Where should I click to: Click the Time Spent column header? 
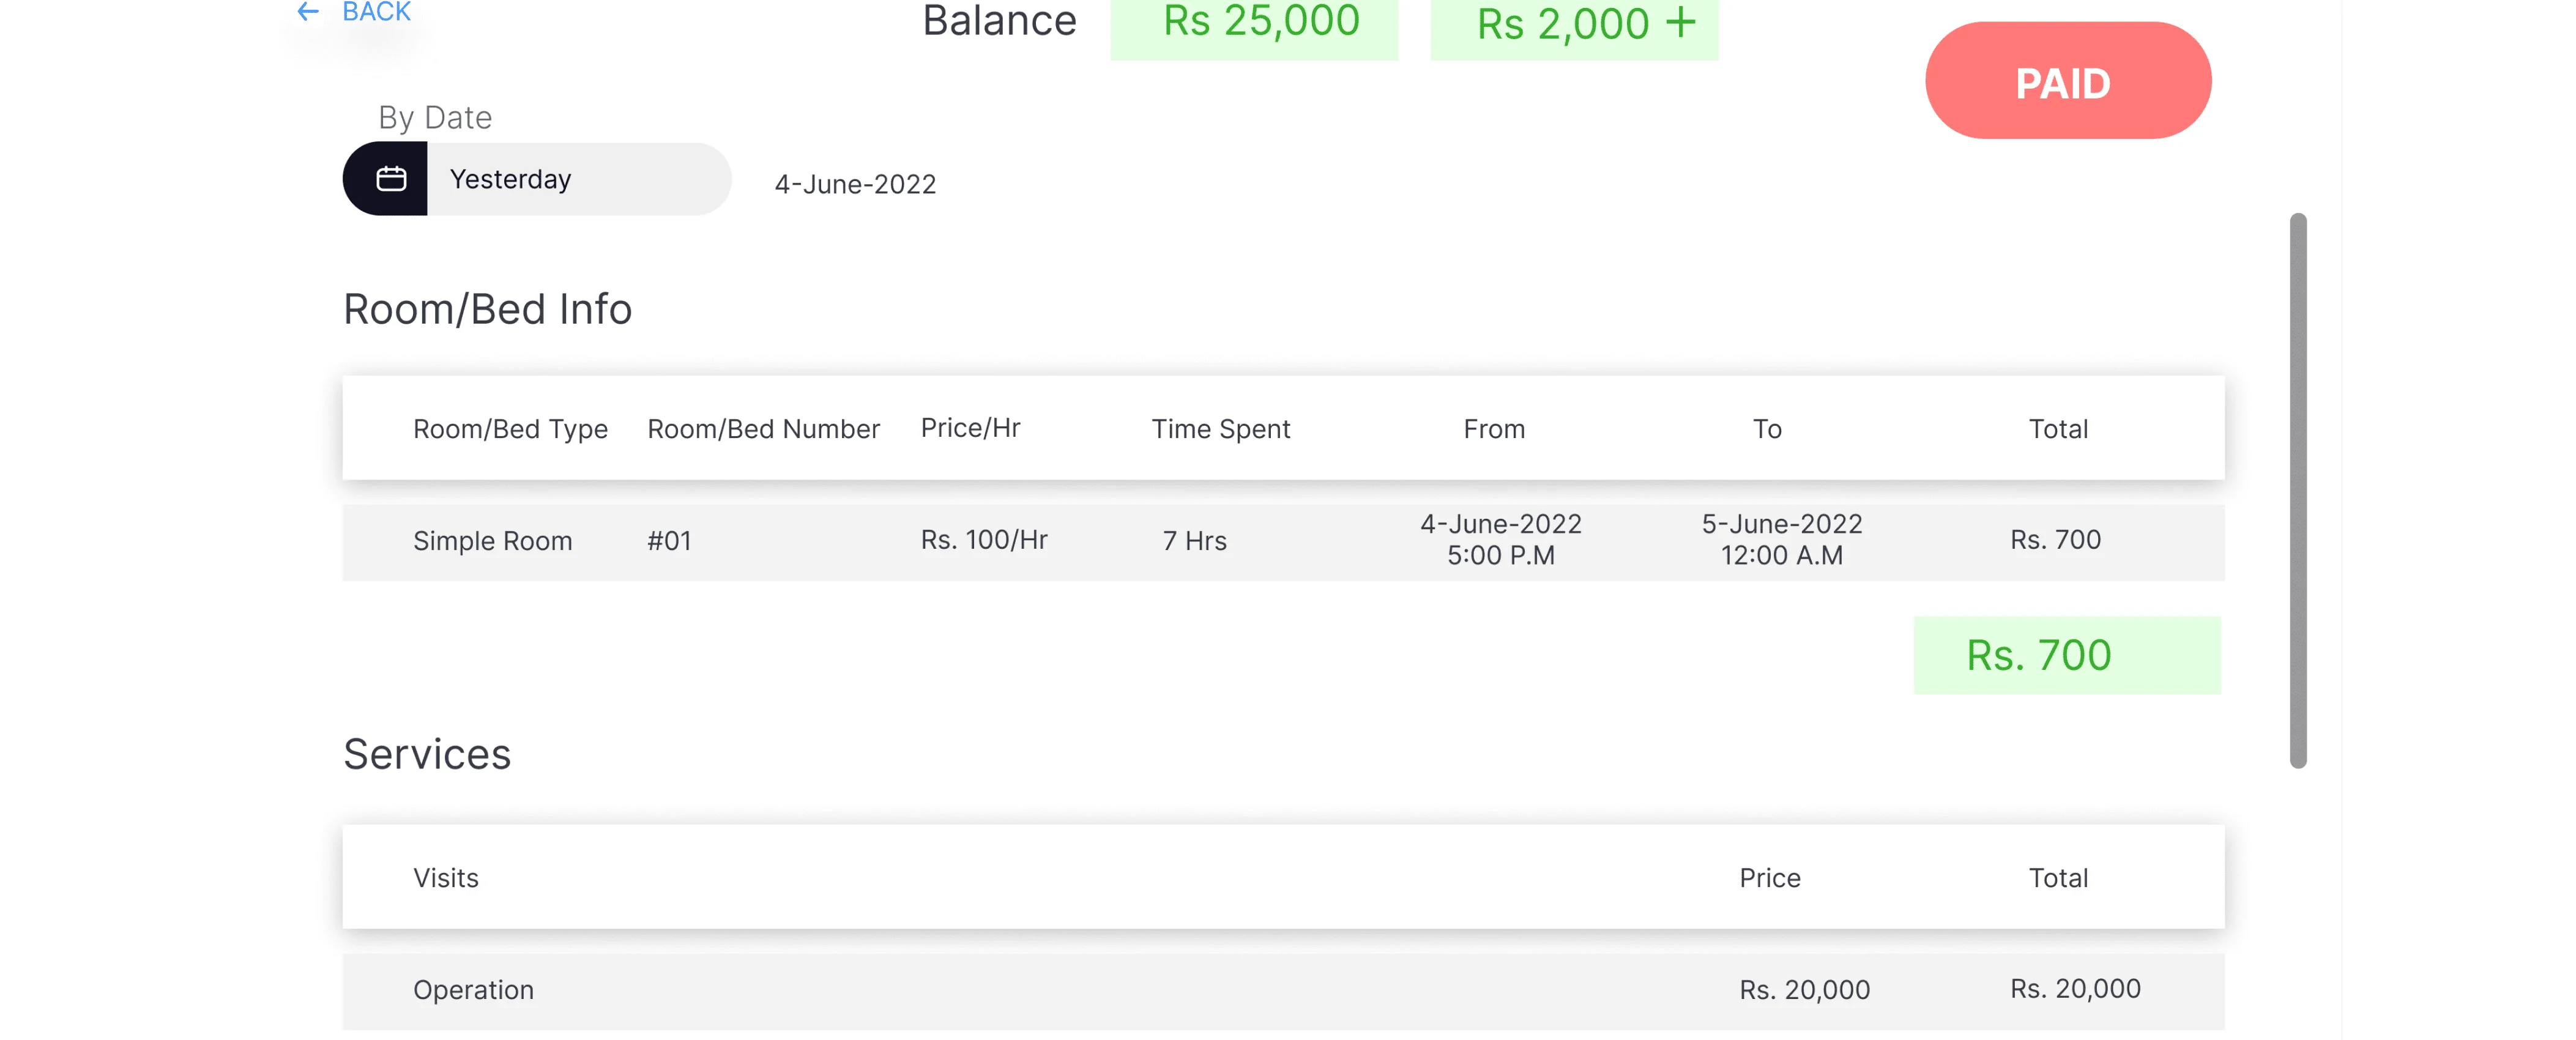pos(1220,429)
